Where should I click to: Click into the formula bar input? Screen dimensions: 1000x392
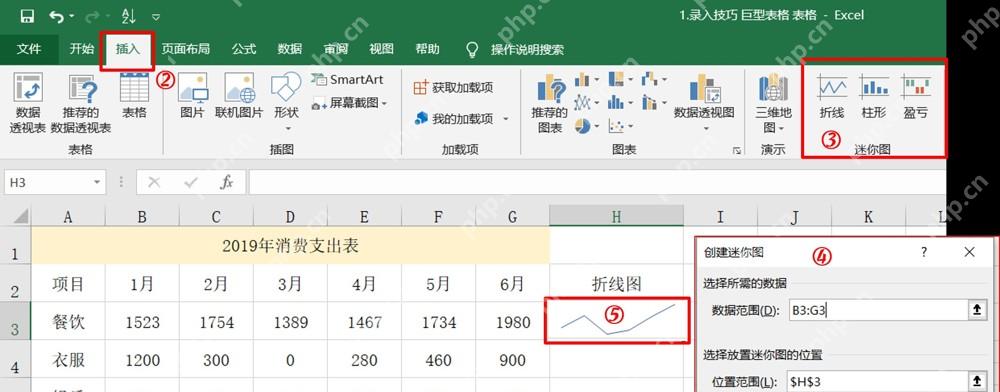point(597,183)
